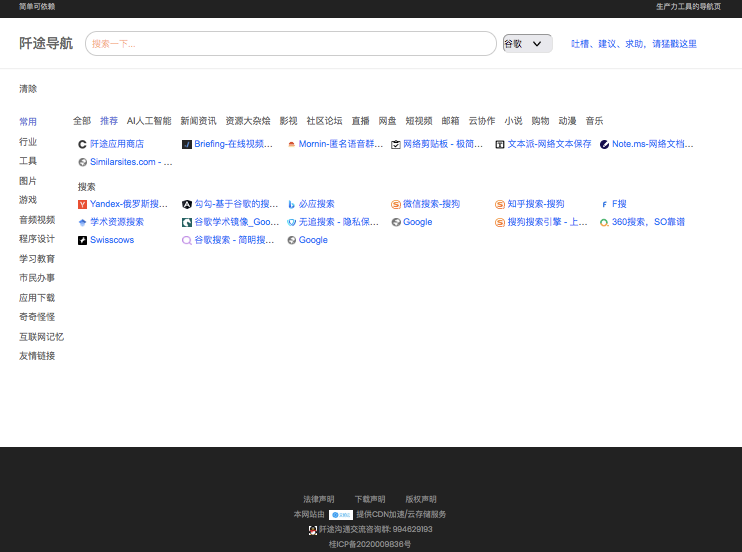Viewport: 742px width, 552px height.
Task: Click the red Yandex icon
Action: (x=82, y=205)
